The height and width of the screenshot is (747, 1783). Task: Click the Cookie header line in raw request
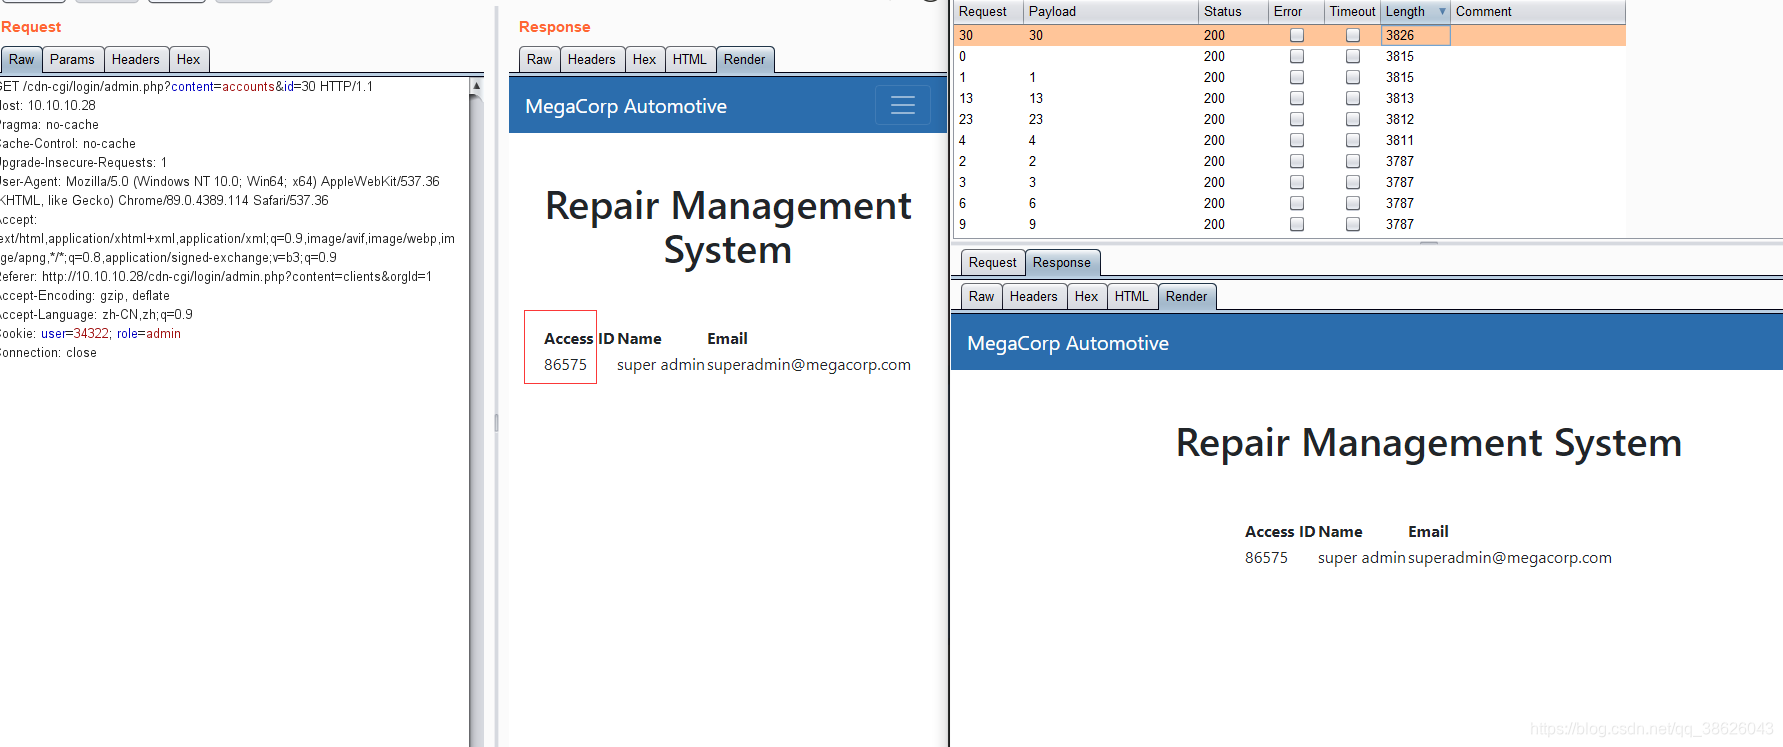[x=90, y=333]
